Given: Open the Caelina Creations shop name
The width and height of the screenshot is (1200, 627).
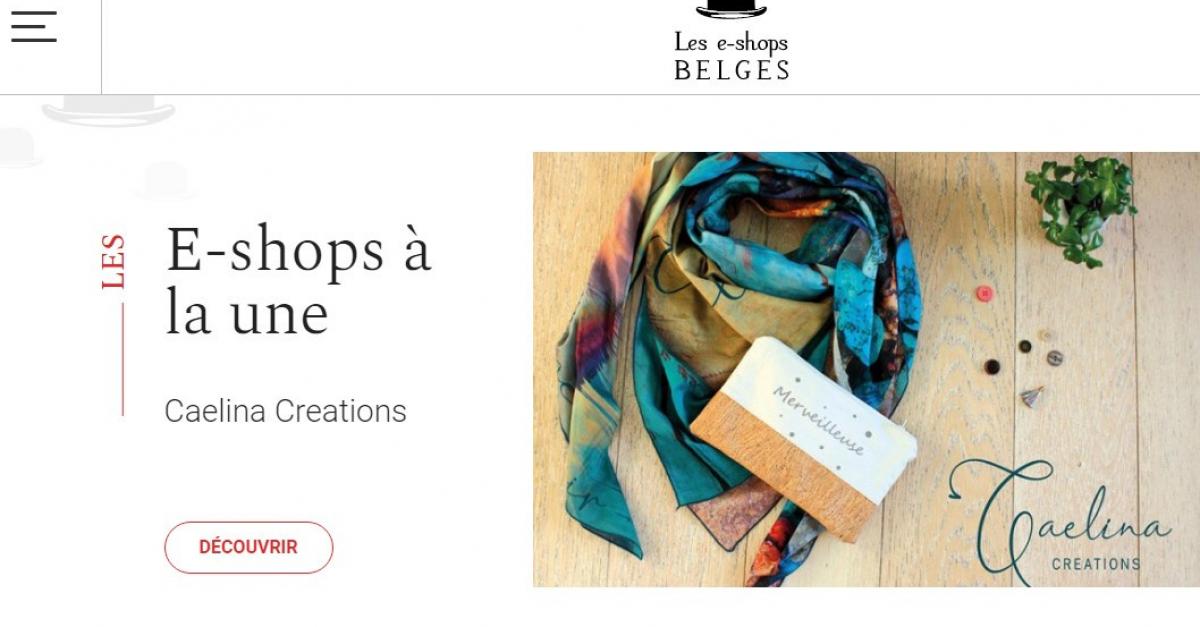Looking at the screenshot, I should 285,411.
